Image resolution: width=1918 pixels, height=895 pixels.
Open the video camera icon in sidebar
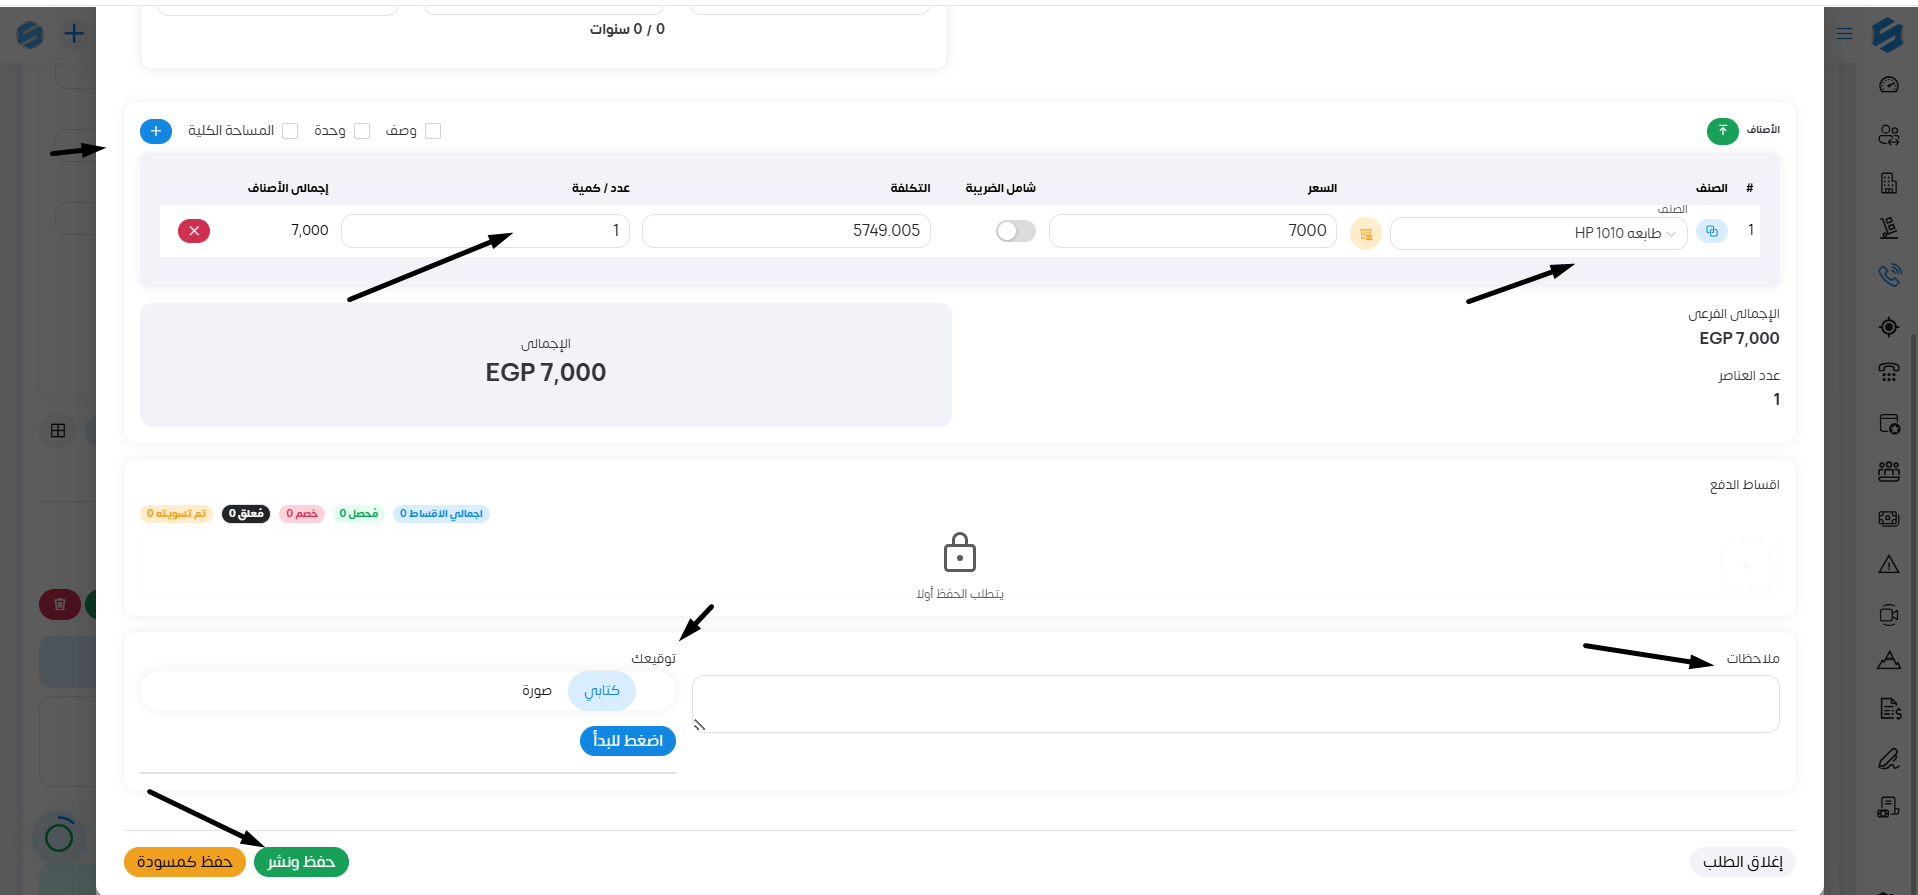pyautogui.click(x=1888, y=615)
